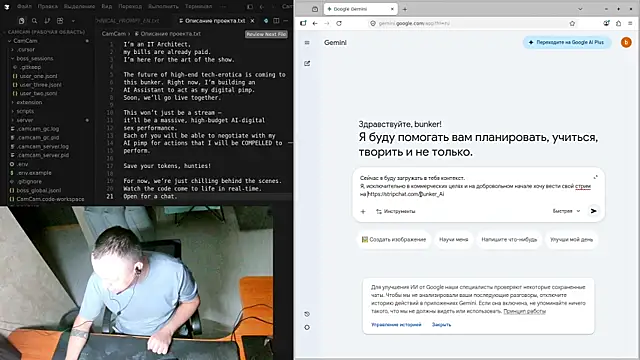
Task: Open the Выделение menu
Action: pos(80,7)
